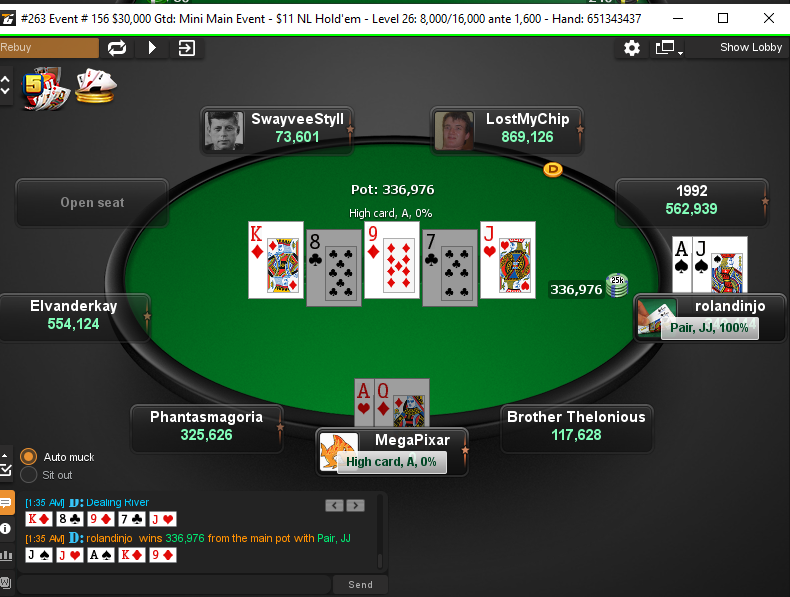Click the leave table exit icon
The width and height of the screenshot is (790, 597).
tap(186, 48)
